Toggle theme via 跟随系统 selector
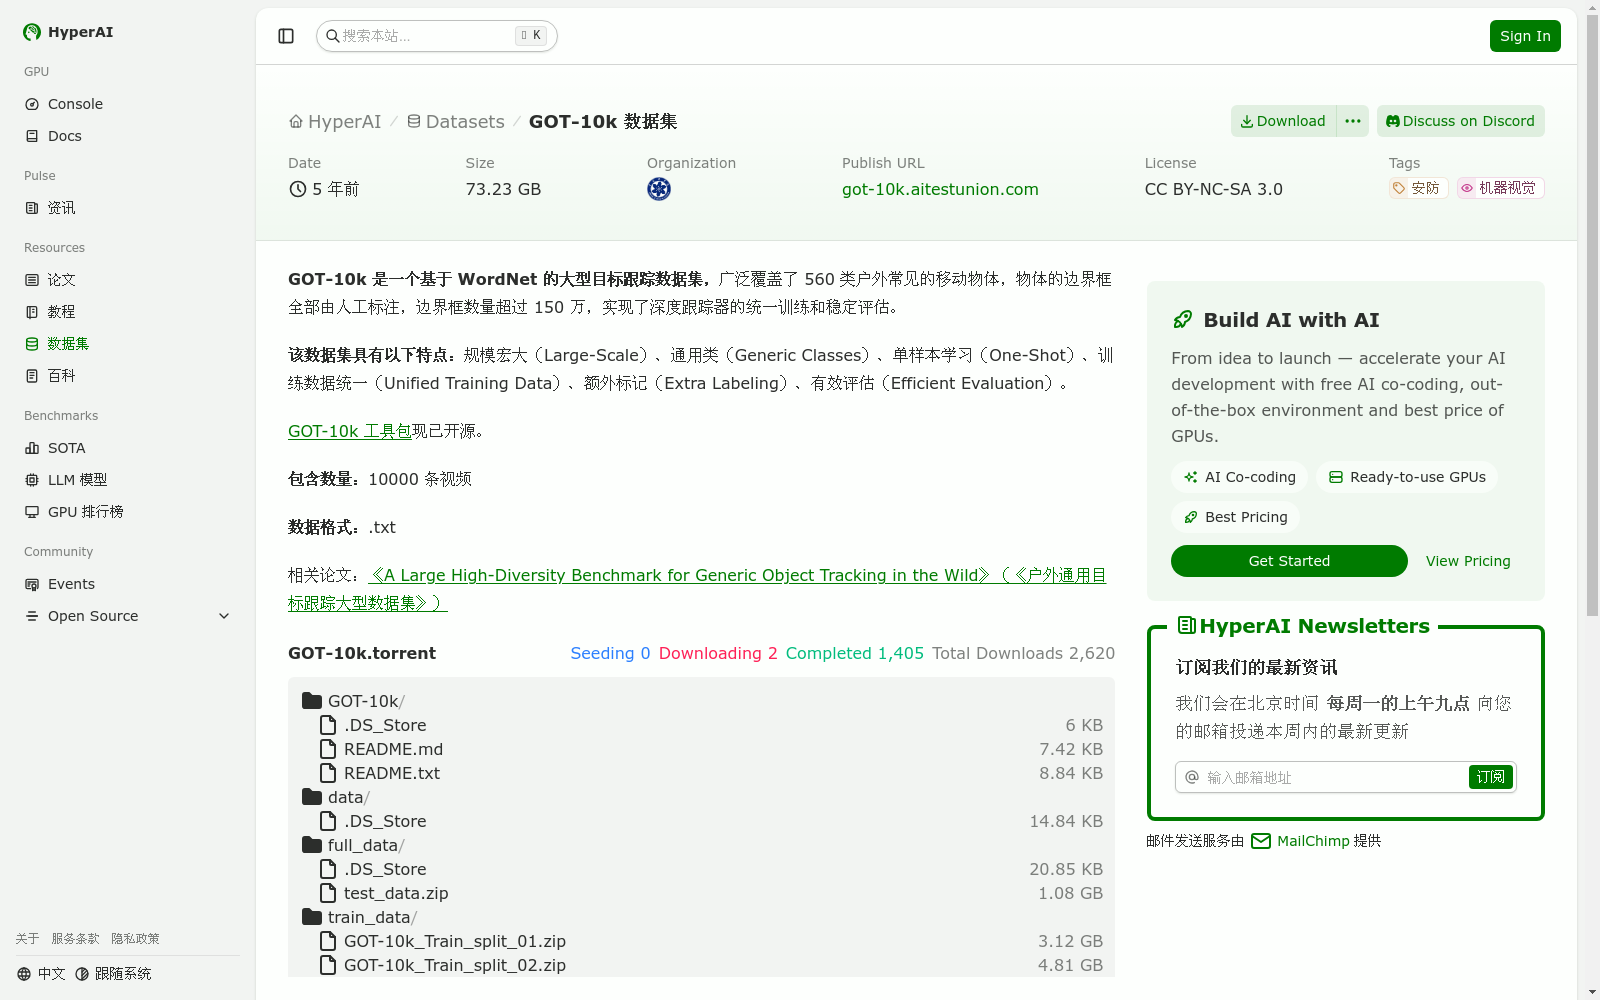 113,974
